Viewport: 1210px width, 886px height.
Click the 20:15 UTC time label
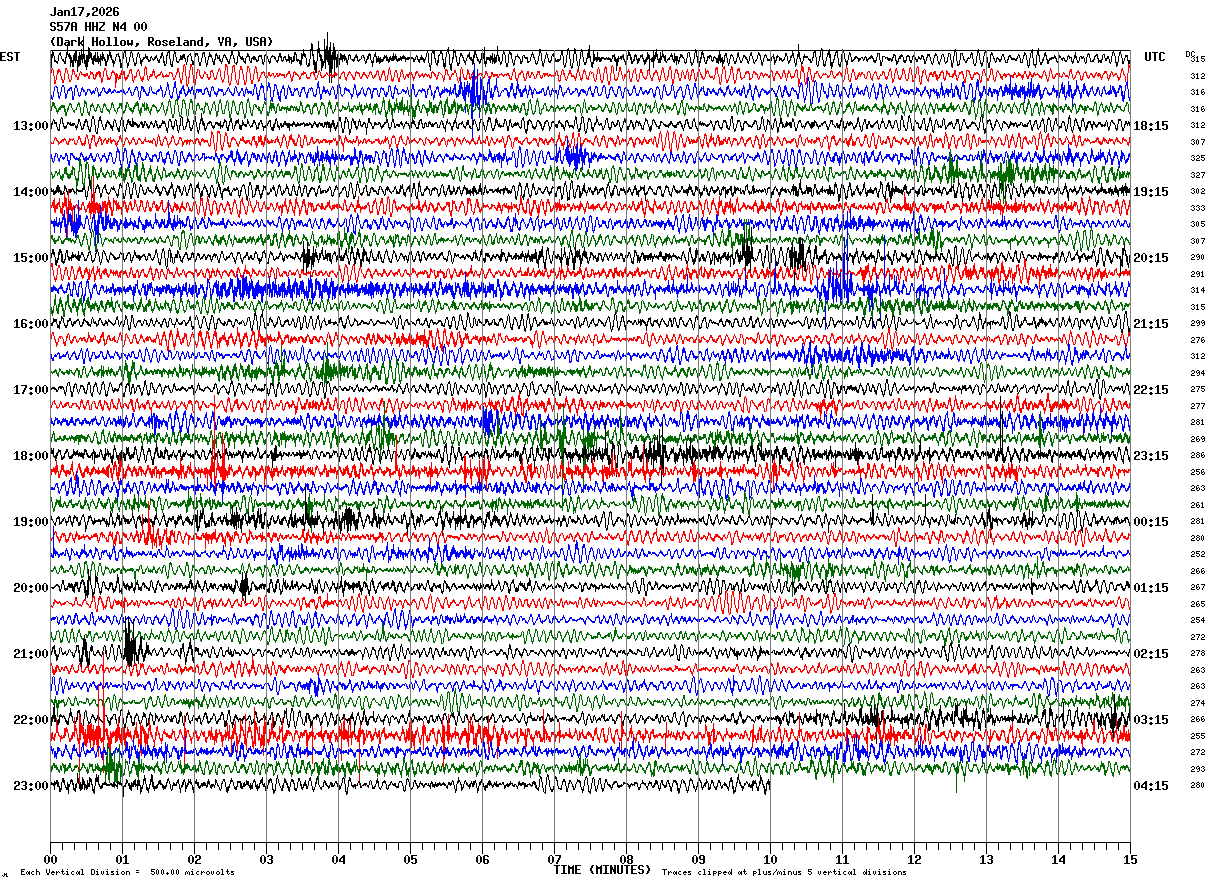[x=1150, y=257]
